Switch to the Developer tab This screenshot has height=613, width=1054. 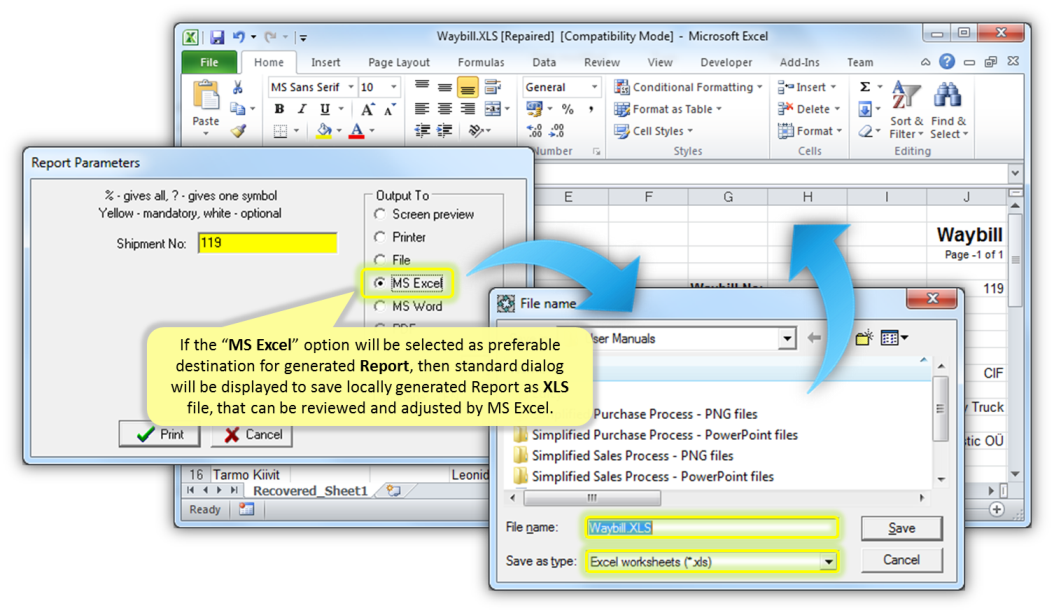click(x=726, y=62)
